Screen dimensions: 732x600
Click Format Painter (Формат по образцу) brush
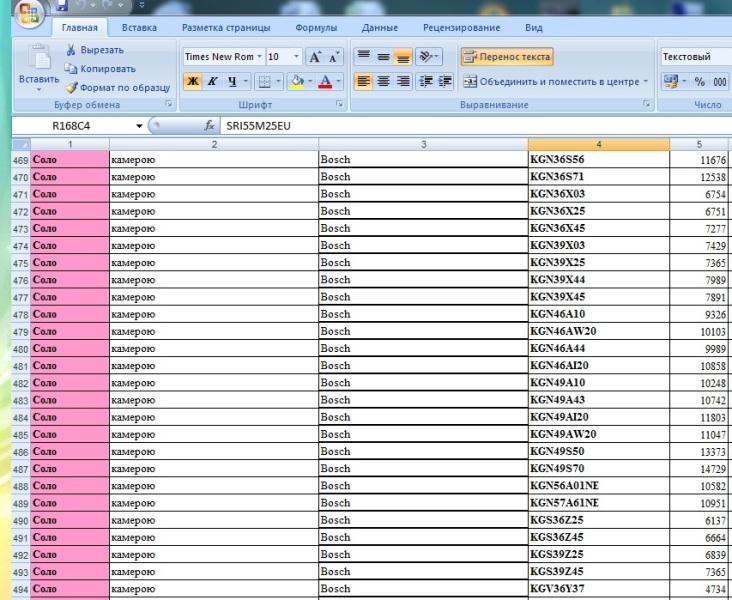71,87
